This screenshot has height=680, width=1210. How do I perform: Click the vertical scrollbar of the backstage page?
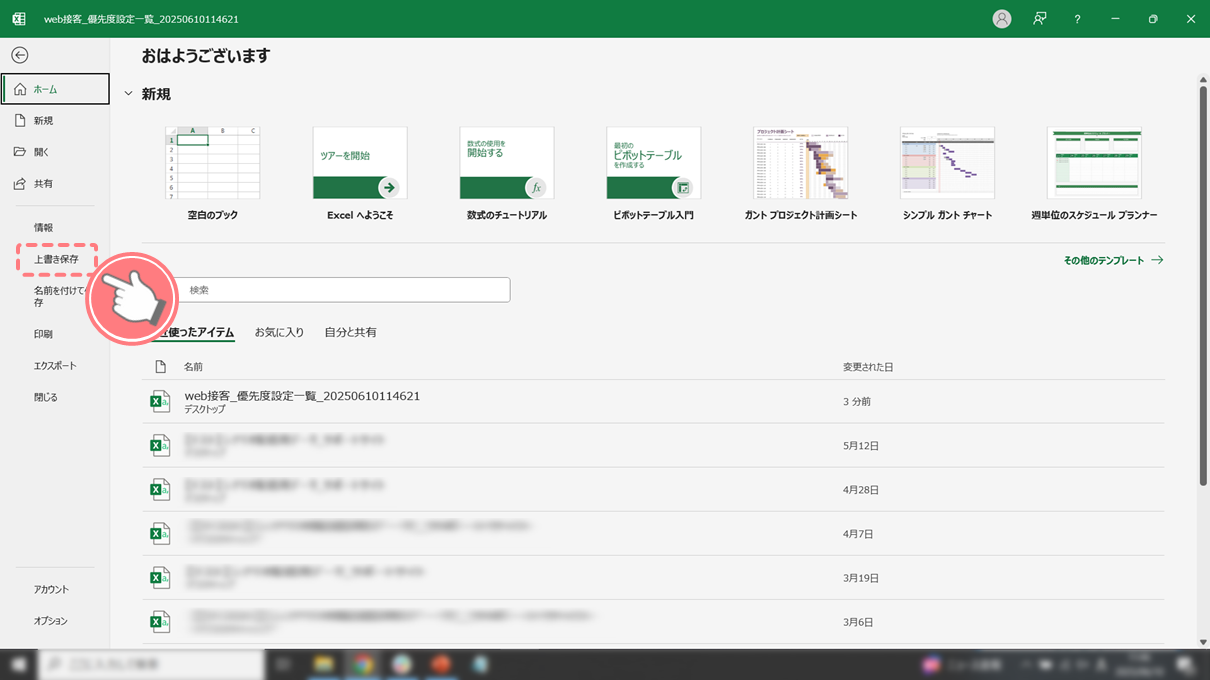(x=1203, y=285)
